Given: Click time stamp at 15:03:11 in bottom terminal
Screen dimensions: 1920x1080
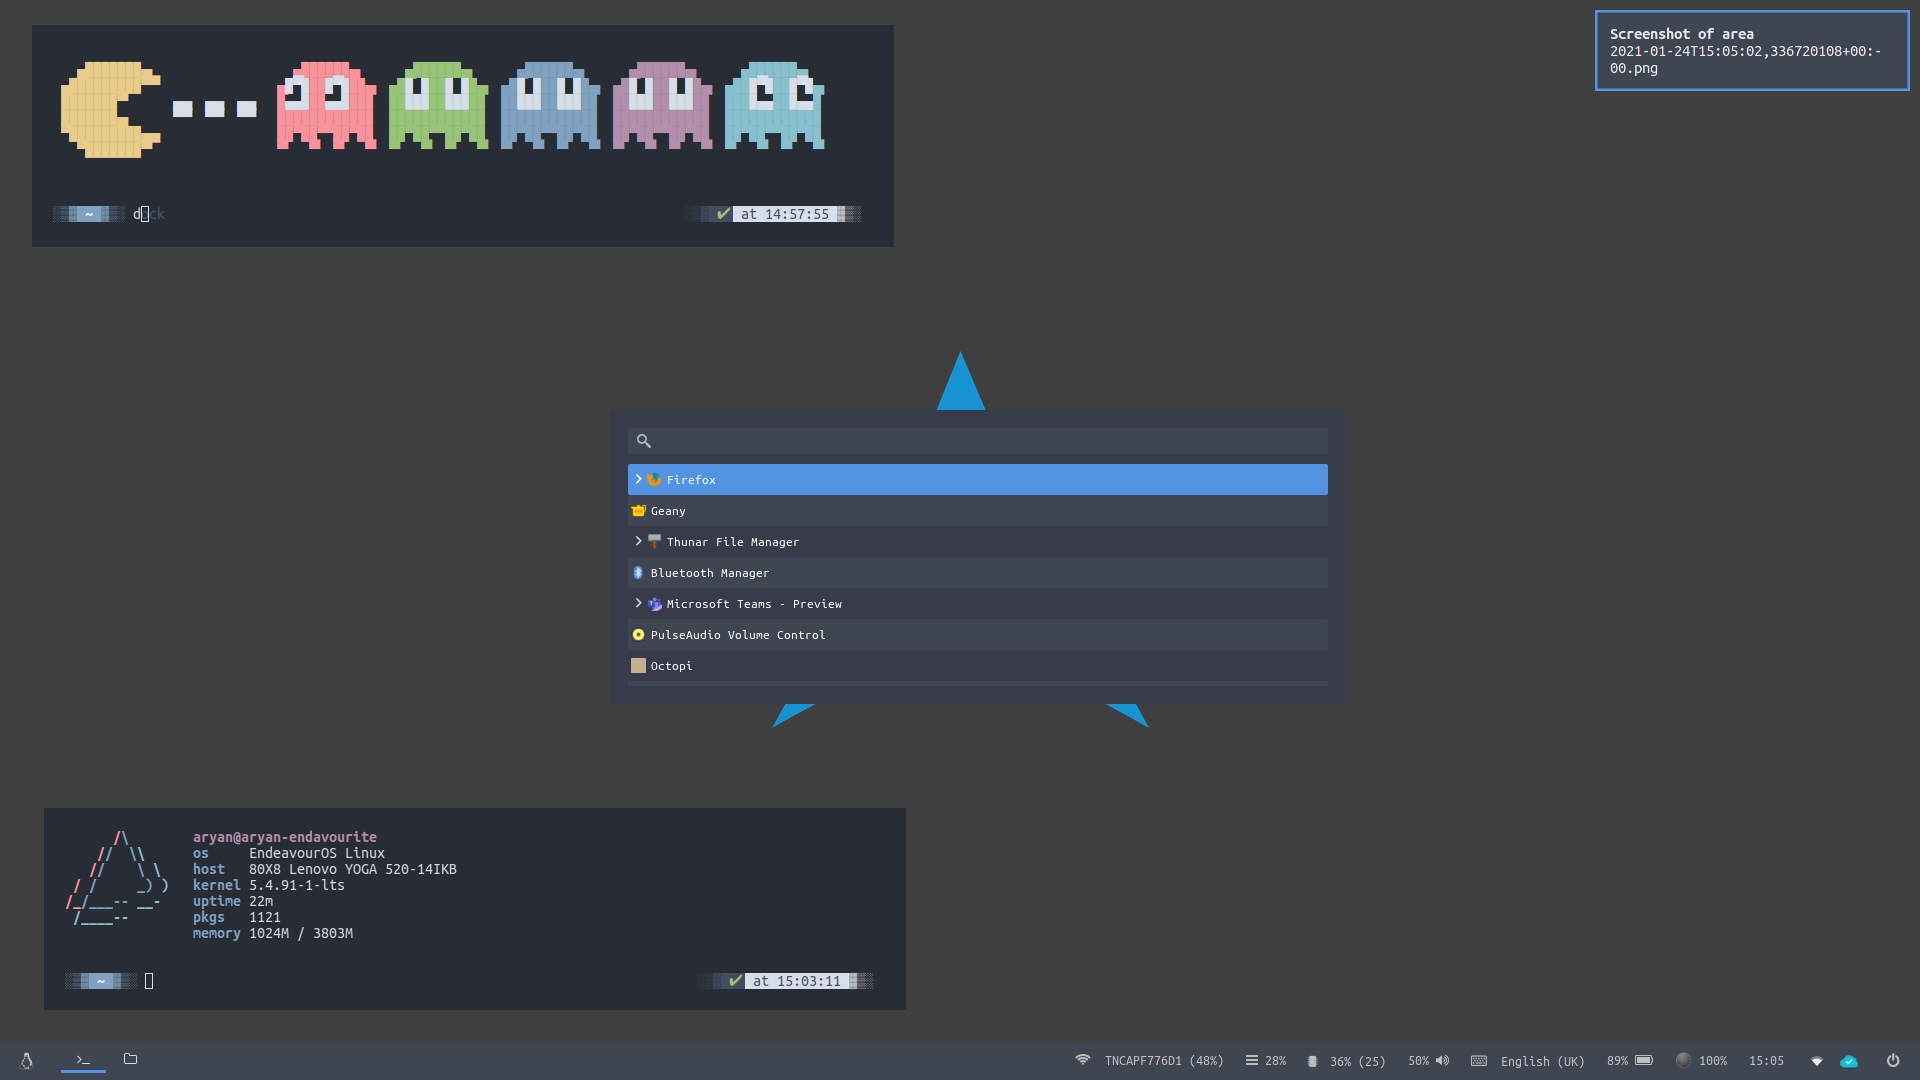Looking at the screenshot, I should [797, 981].
